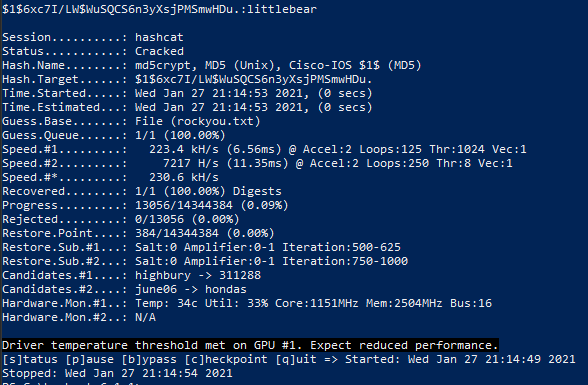Click the cracked password text littlebear
The width and height of the screenshot is (588, 385).
(x=282, y=9)
